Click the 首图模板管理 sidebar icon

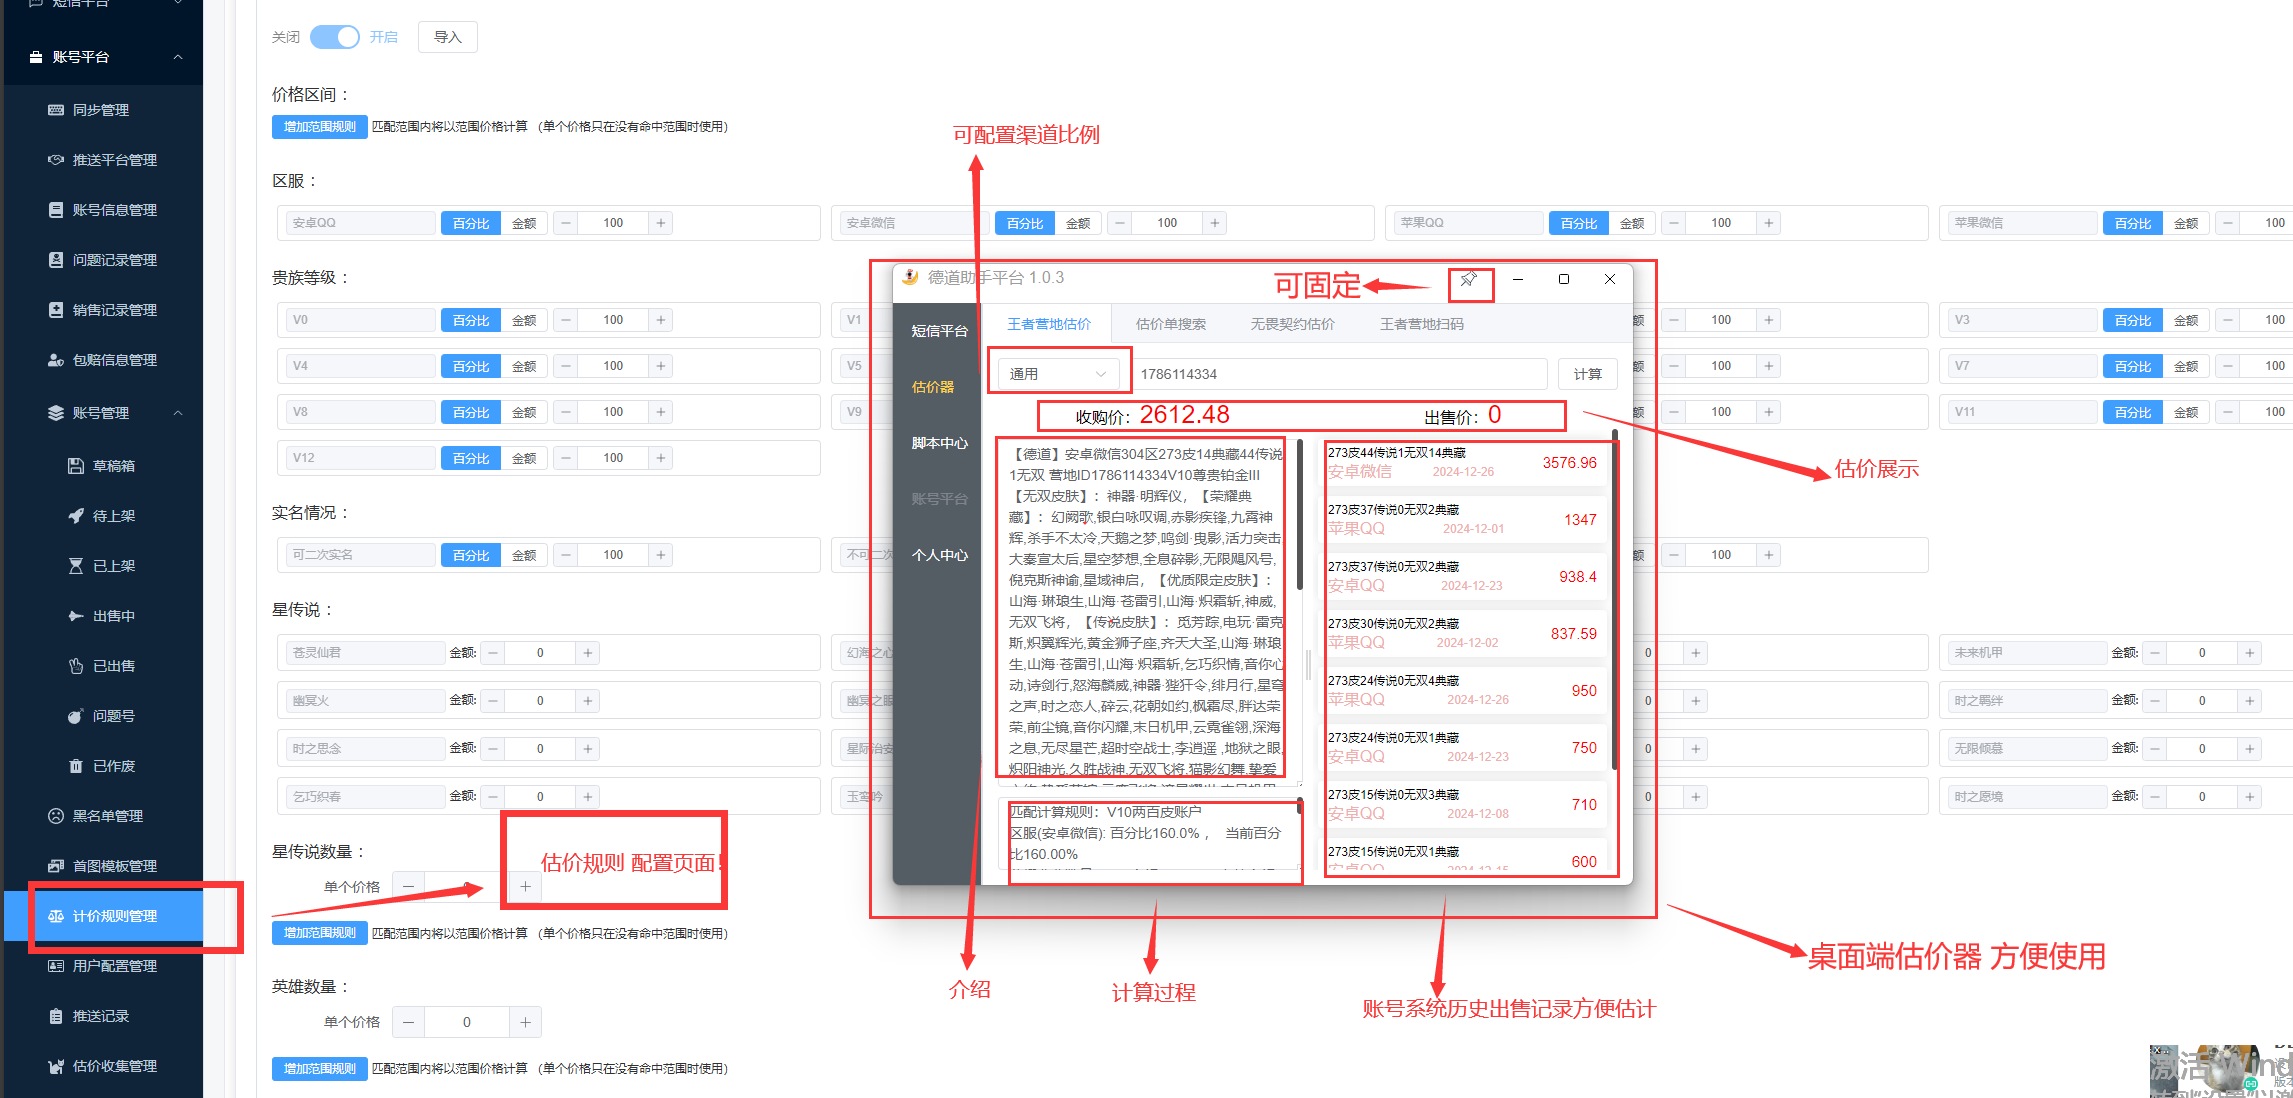click(x=56, y=866)
